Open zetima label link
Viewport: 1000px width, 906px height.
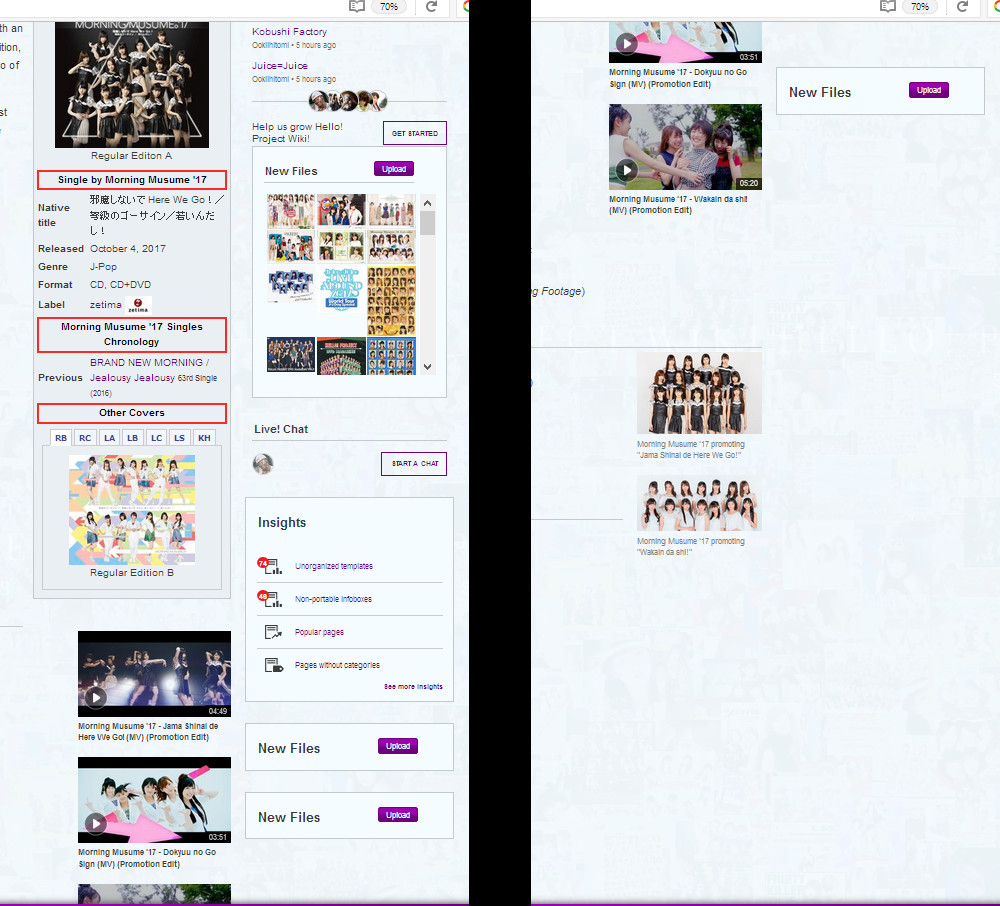coord(105,305)
